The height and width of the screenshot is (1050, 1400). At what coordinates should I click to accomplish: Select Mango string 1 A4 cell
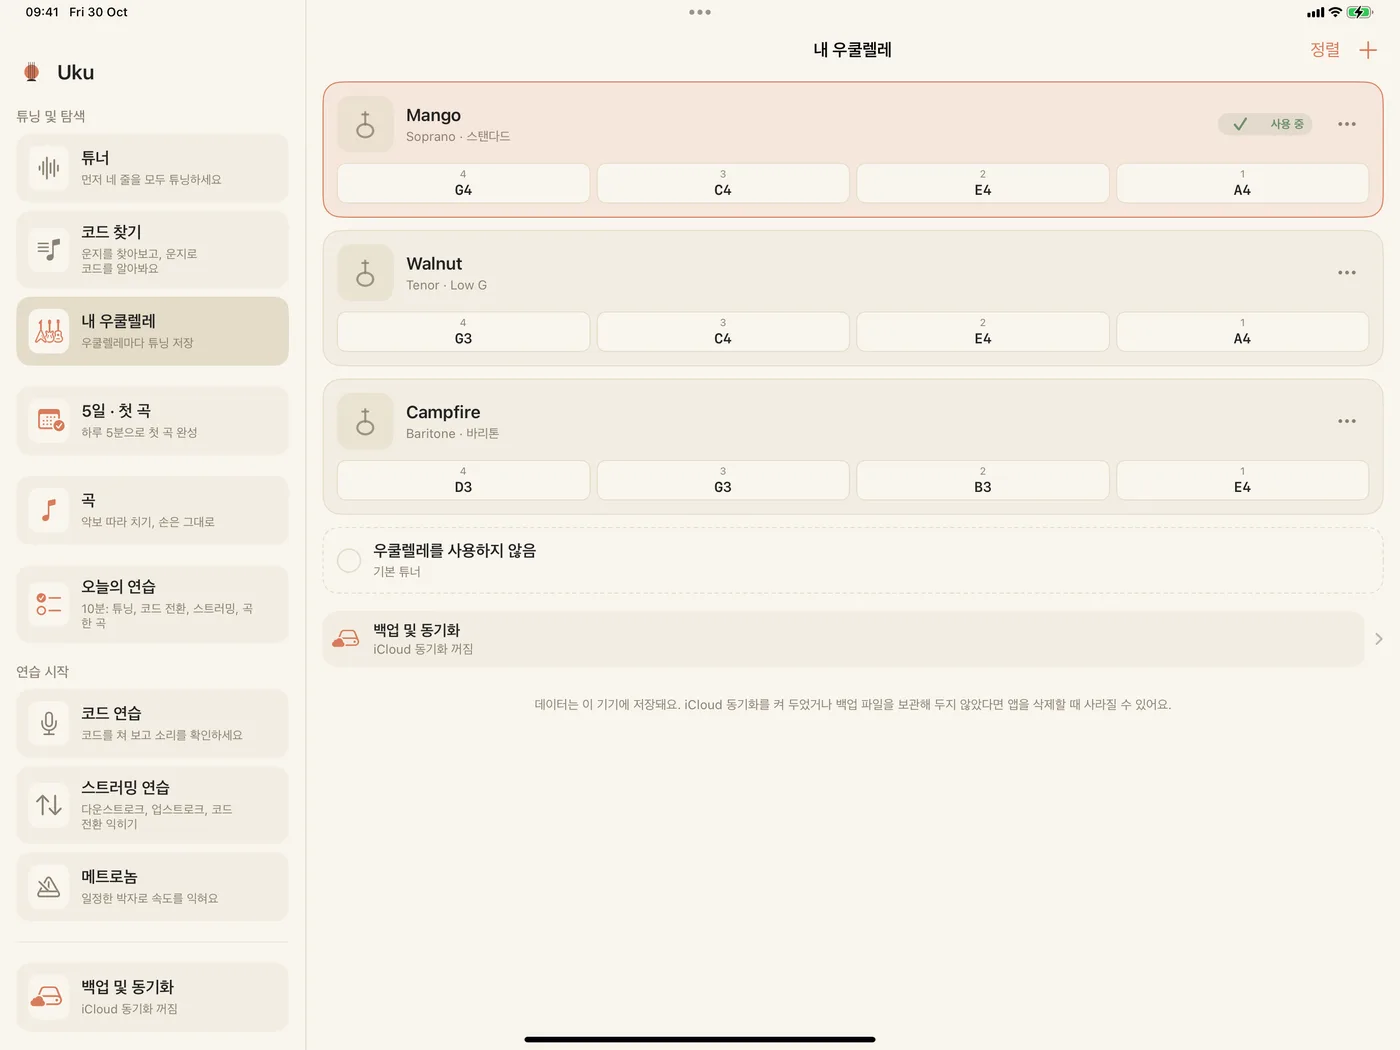[x=1242, y=183]
